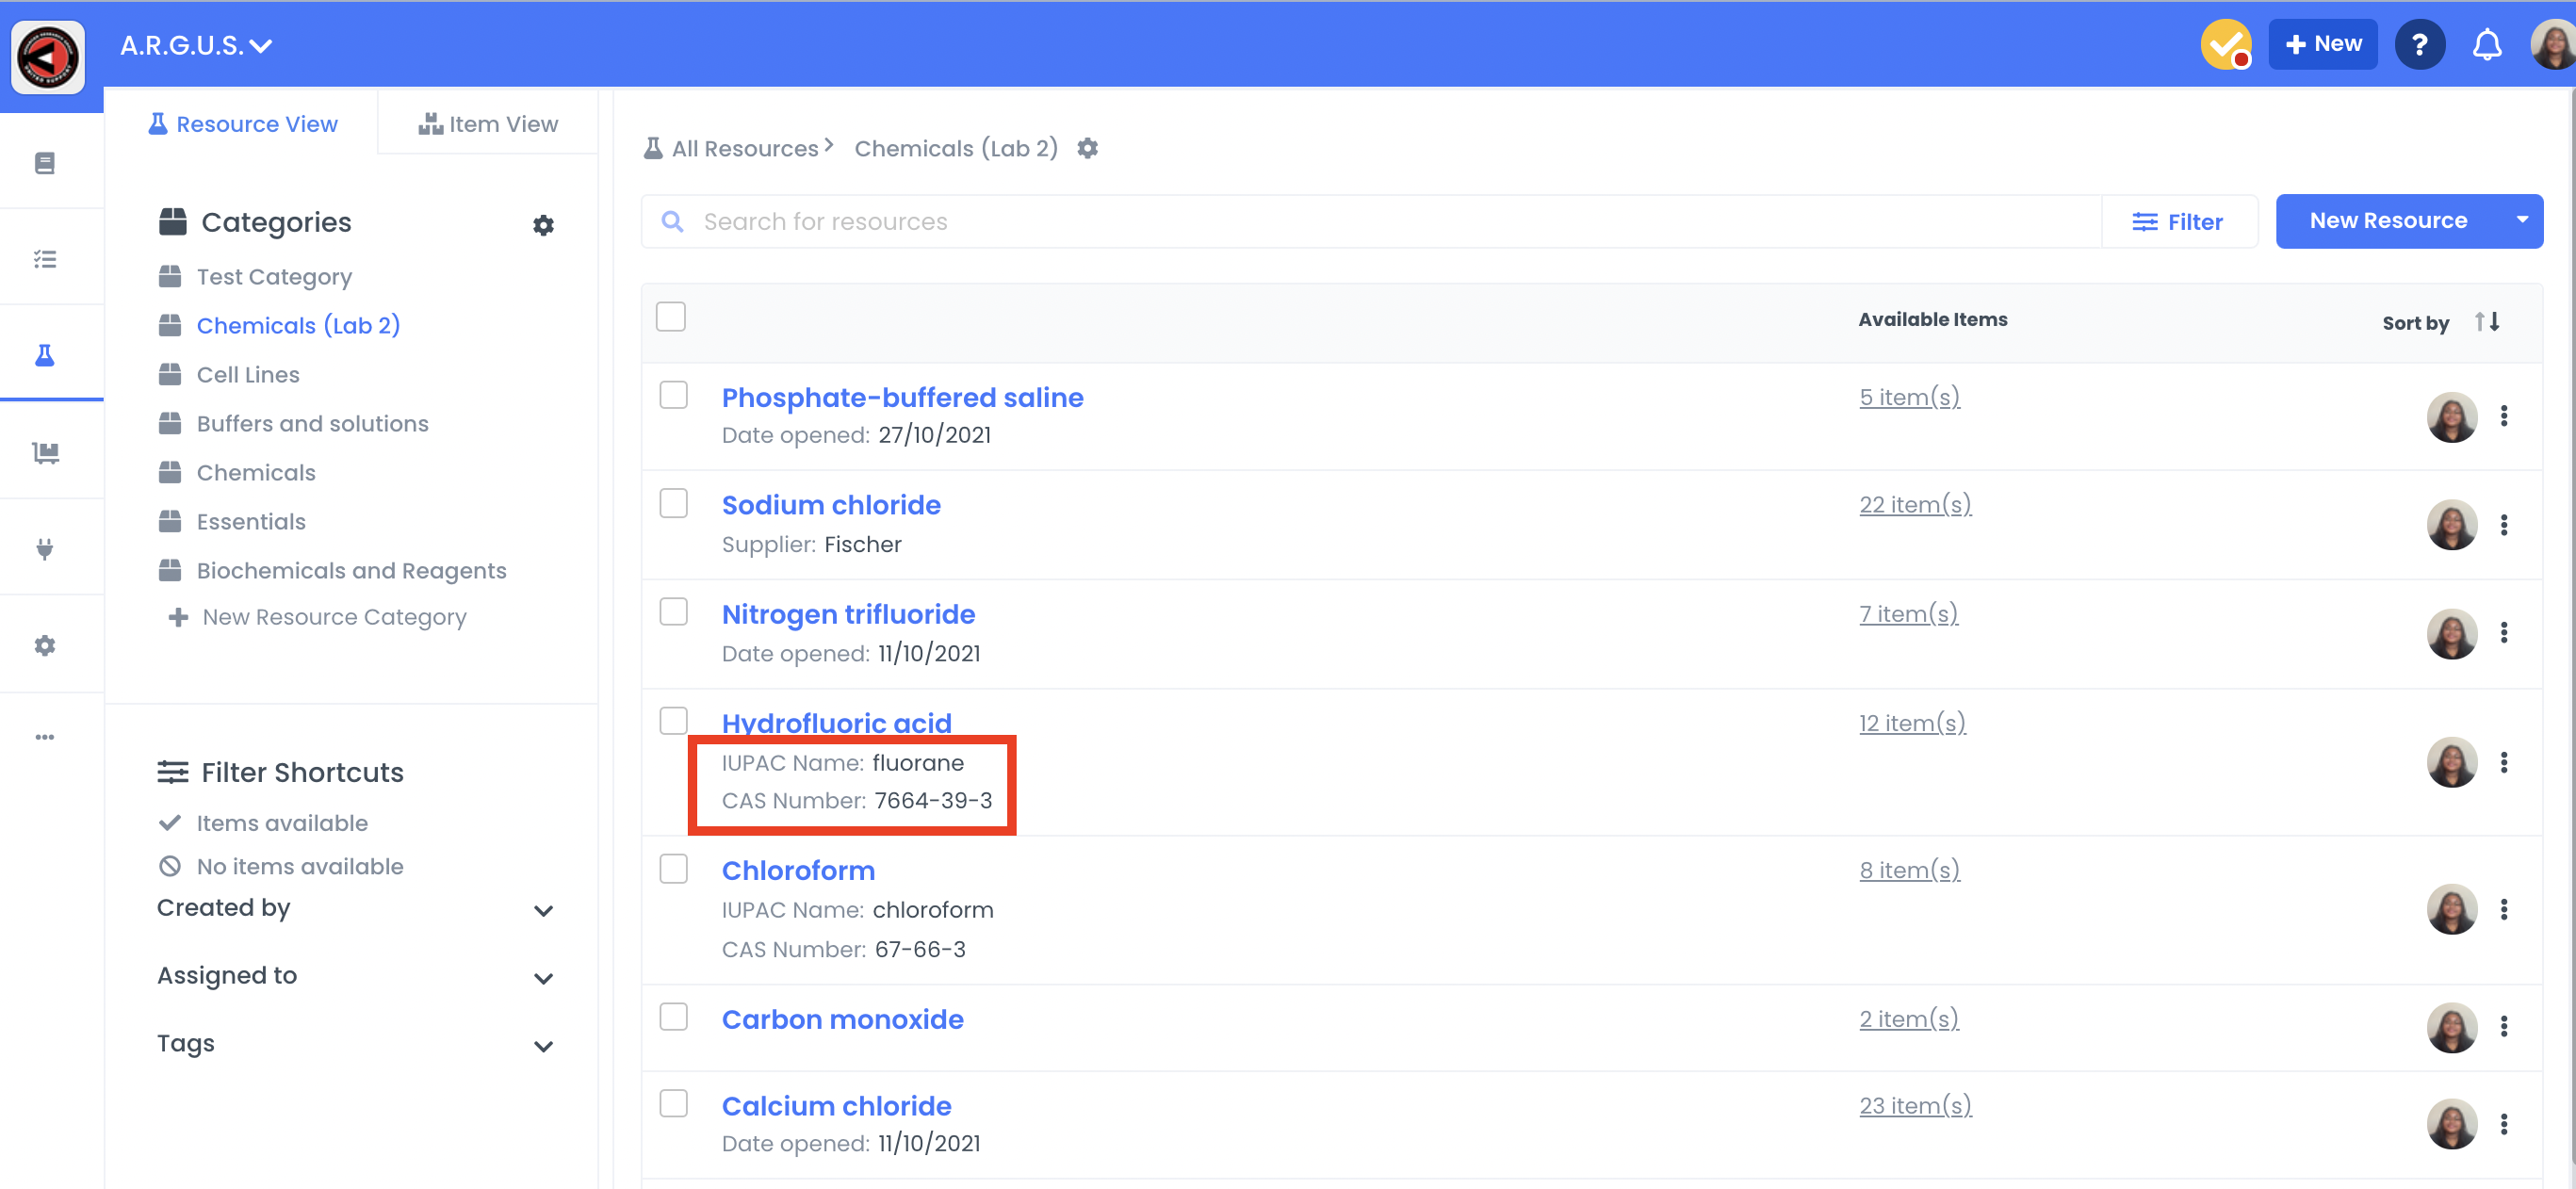Click the Filter button
Image resolution: width=2576 pixels, height=1189 pixels.
[2177, 222]
